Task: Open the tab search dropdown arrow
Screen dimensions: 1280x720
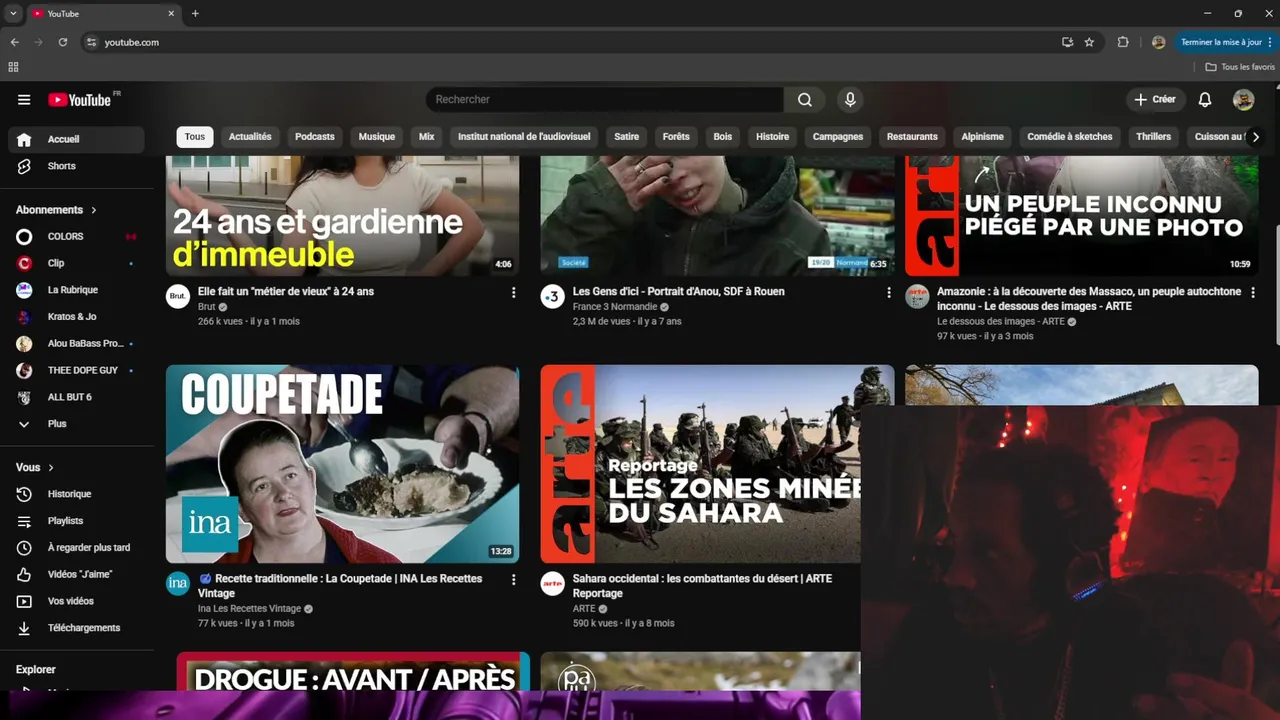Action: (x=13, y=14)
